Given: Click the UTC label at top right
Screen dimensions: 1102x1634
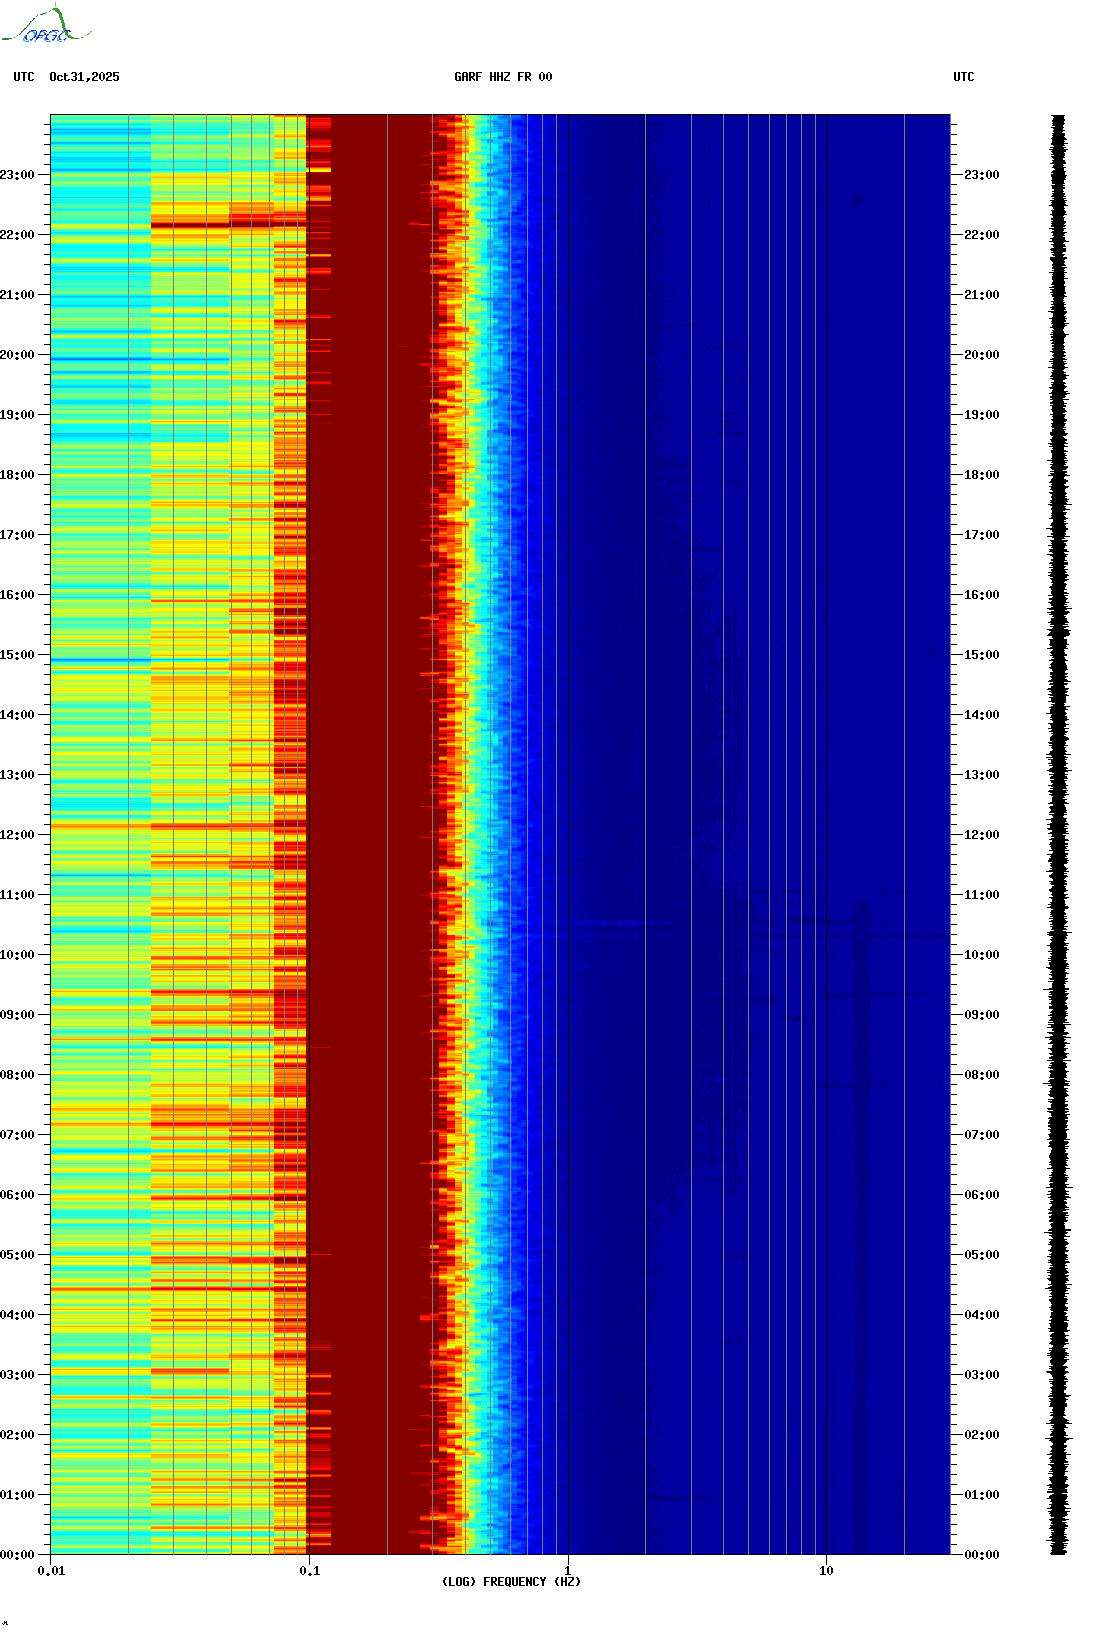Looking at the screenshot, I should [963, 77].
